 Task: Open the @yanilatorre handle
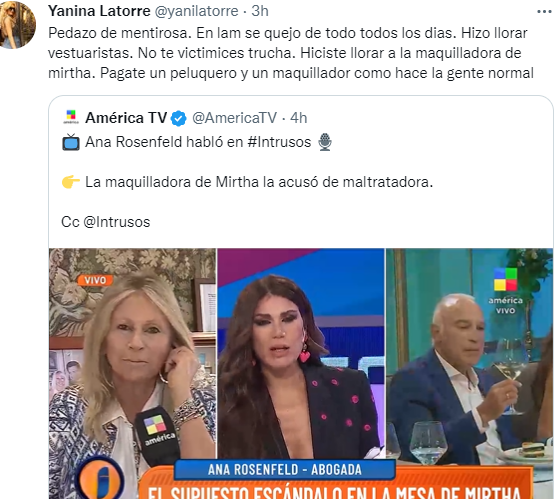point(196,11)
